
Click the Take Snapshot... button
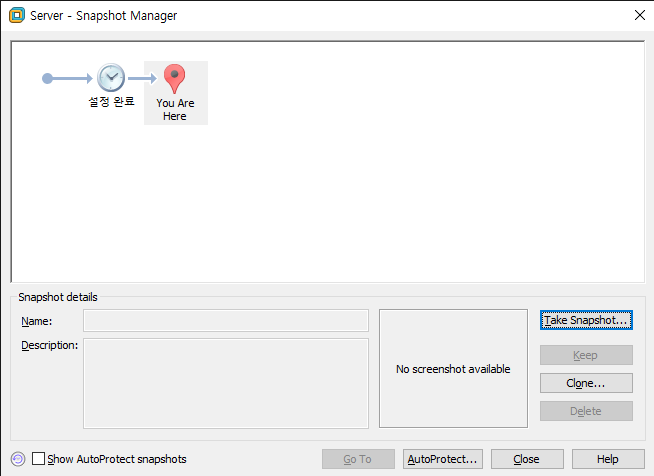point(586,320)
